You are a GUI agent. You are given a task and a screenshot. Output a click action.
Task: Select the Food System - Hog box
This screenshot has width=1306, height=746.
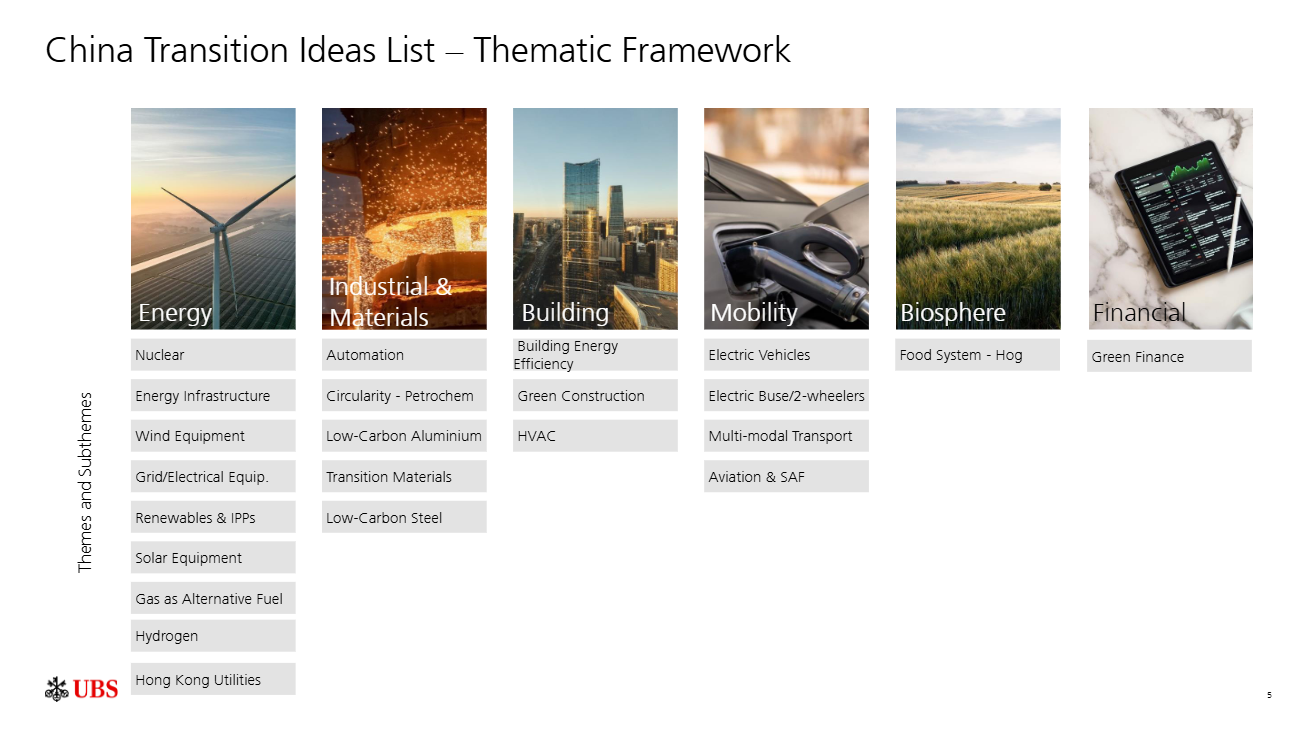pyautogui.click(x=977, y=355)
